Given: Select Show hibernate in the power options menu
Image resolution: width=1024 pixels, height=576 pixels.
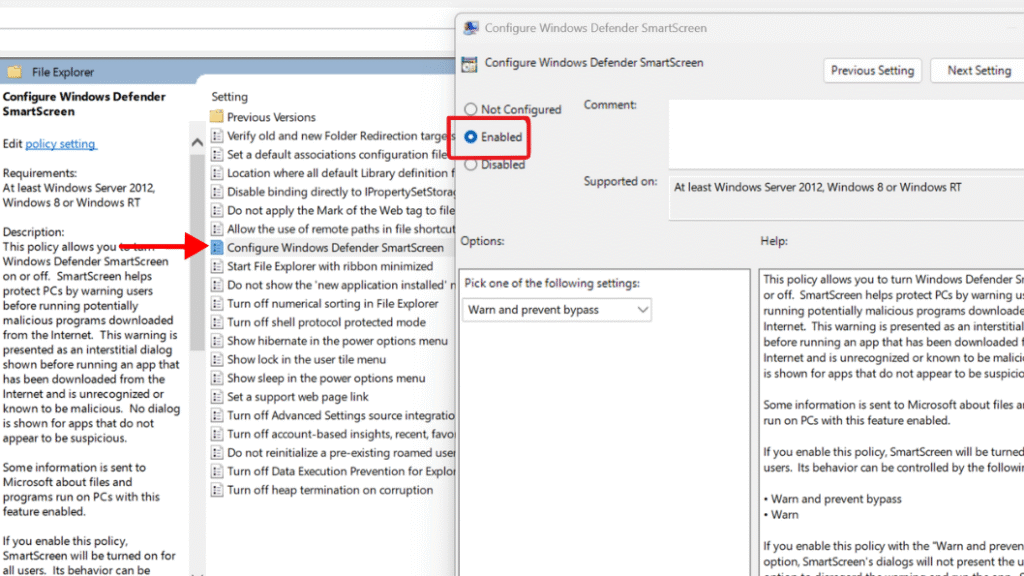Looking at the screenshot, I should pos(337,341).
